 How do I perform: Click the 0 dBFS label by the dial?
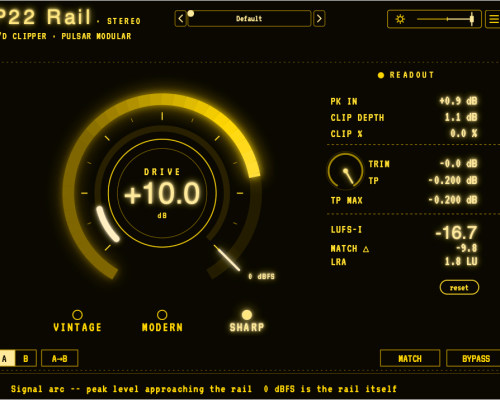[x=261, y=276]
